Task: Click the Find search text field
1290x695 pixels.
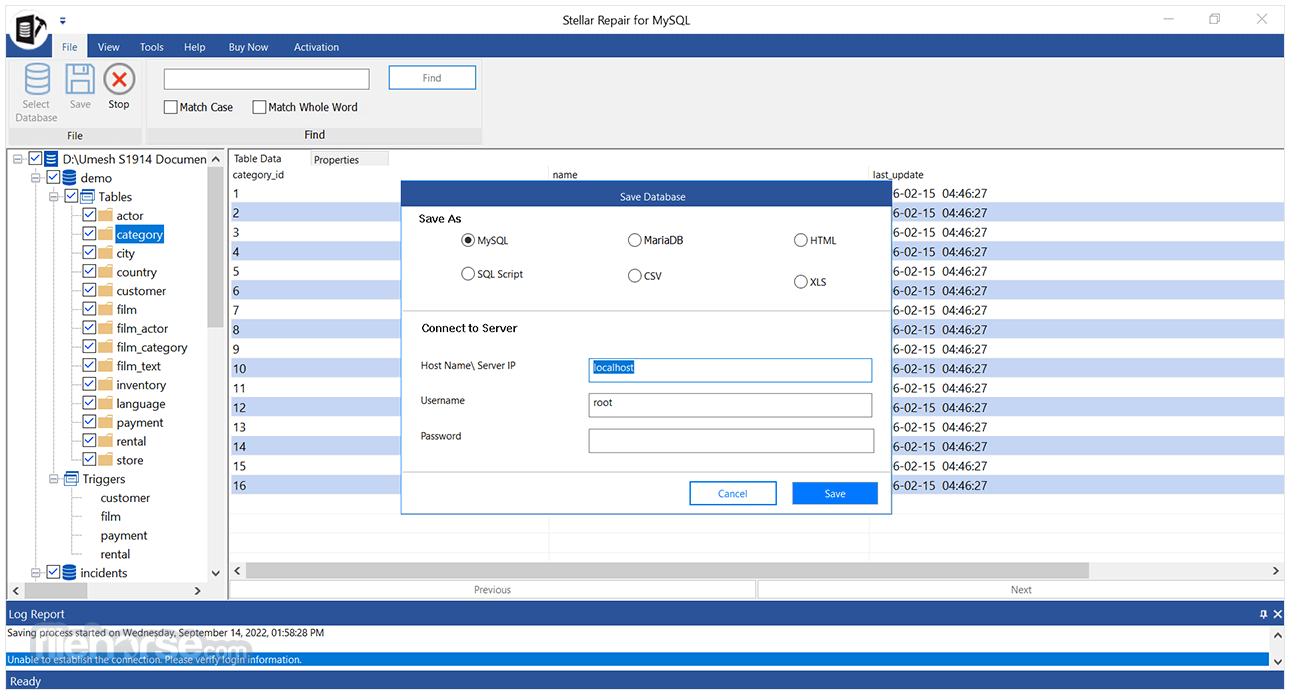Action: coord(267,78)
